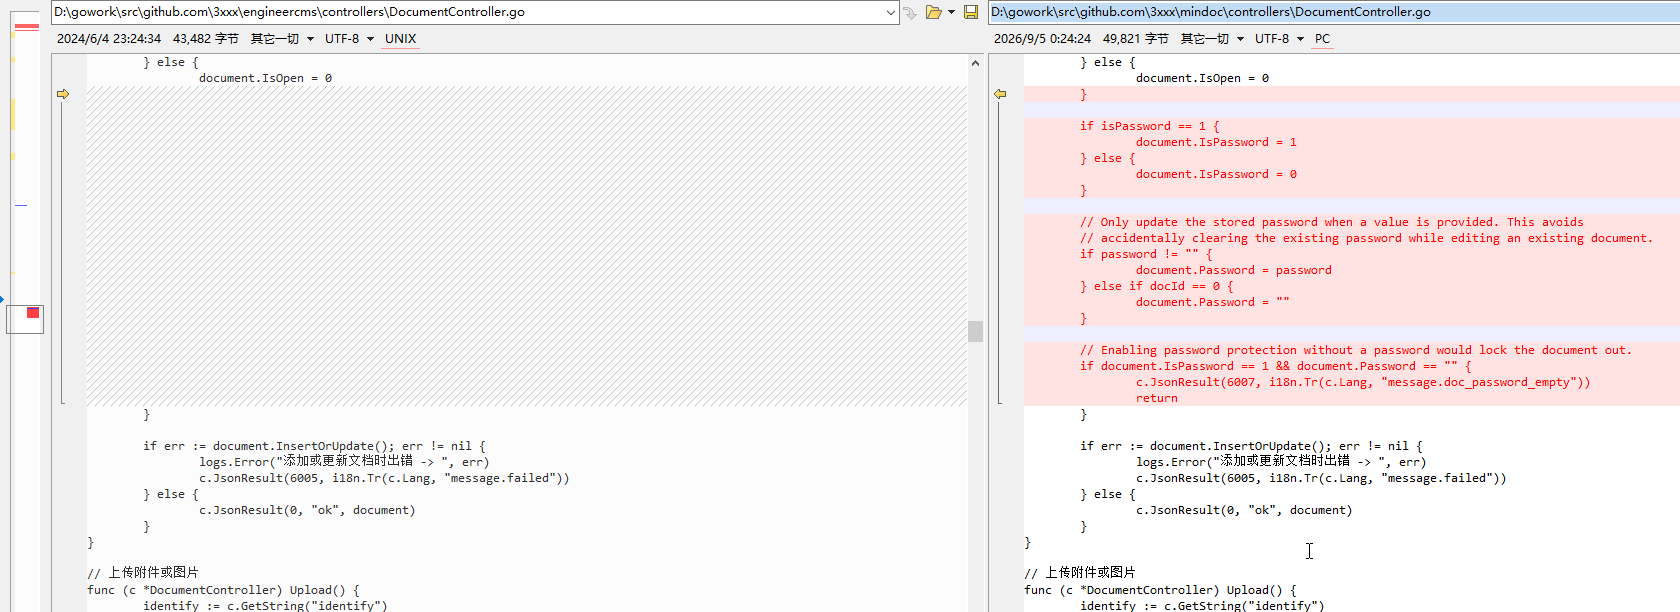The image size is (1680, 612).
Task: Expand the left file path history dropdown
Action: (x=890, y=12)
